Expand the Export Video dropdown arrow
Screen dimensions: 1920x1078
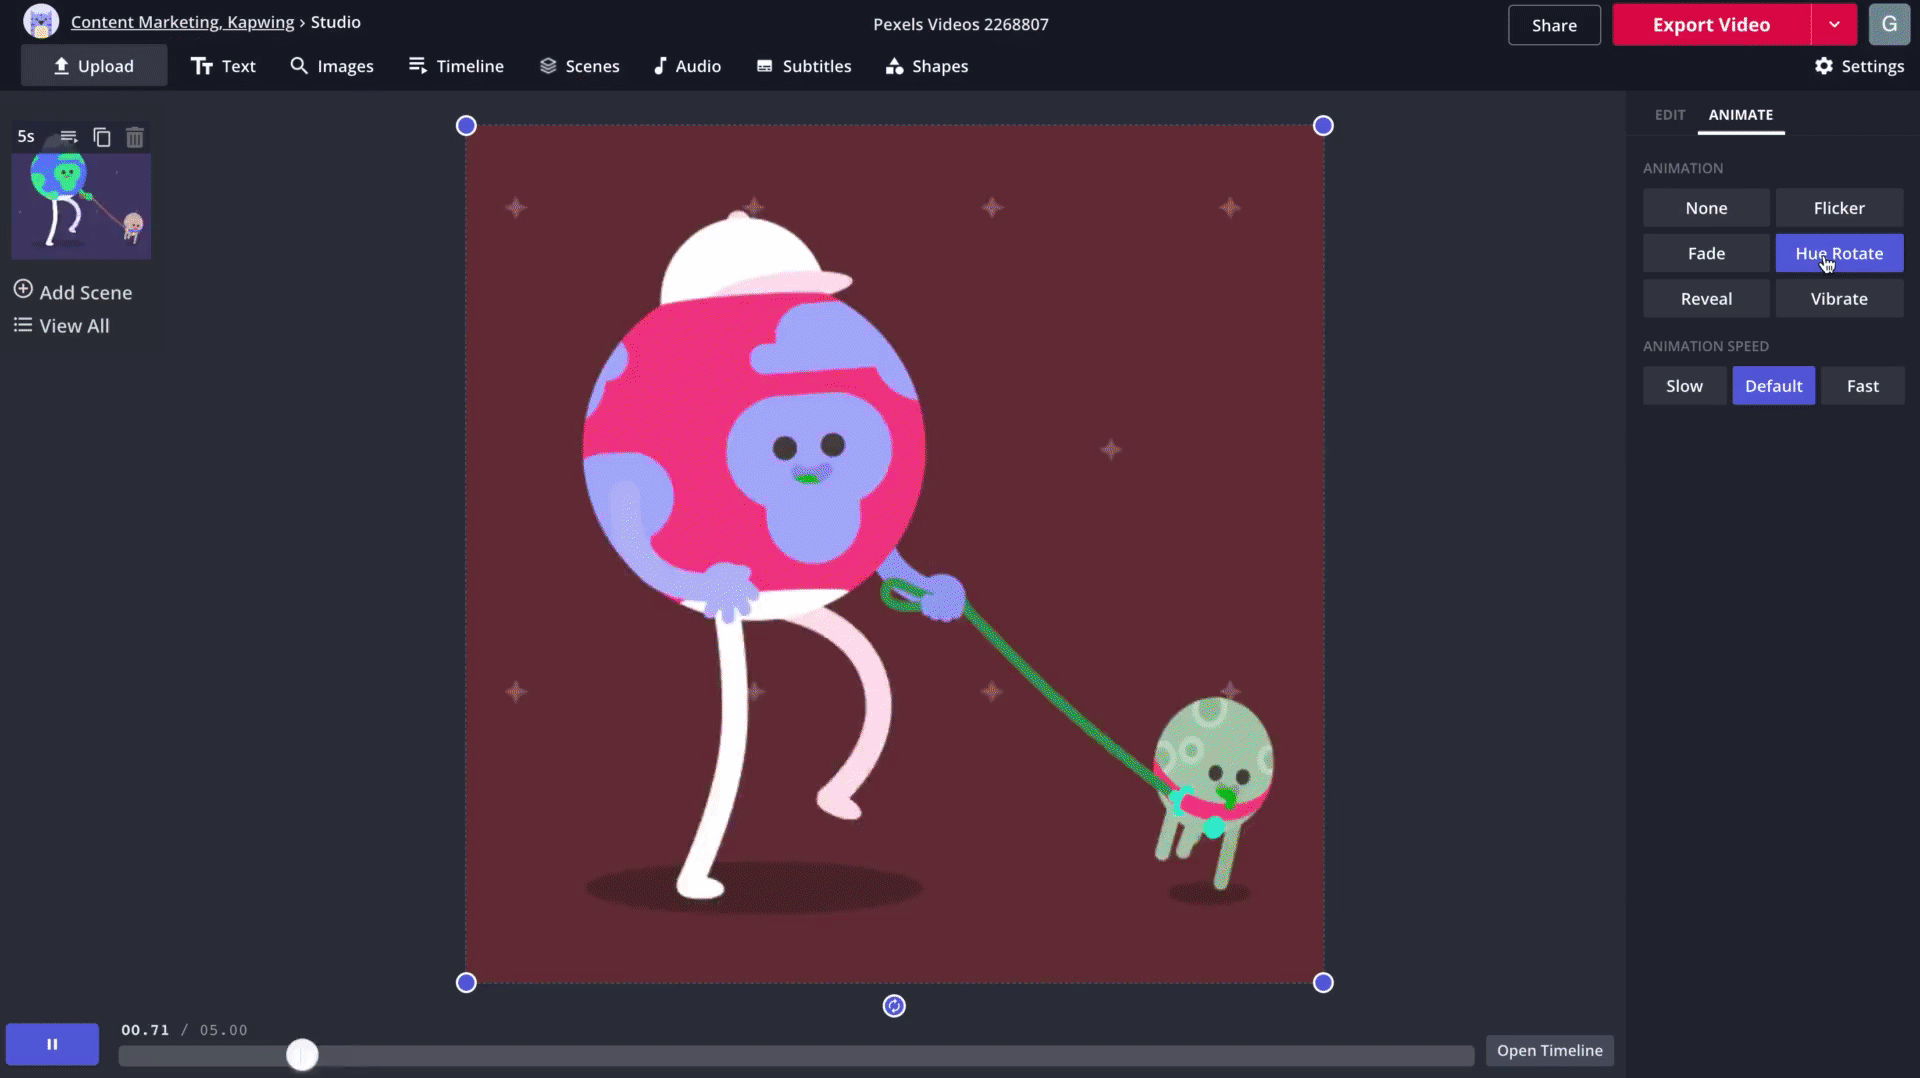(x=1834, y=25)
